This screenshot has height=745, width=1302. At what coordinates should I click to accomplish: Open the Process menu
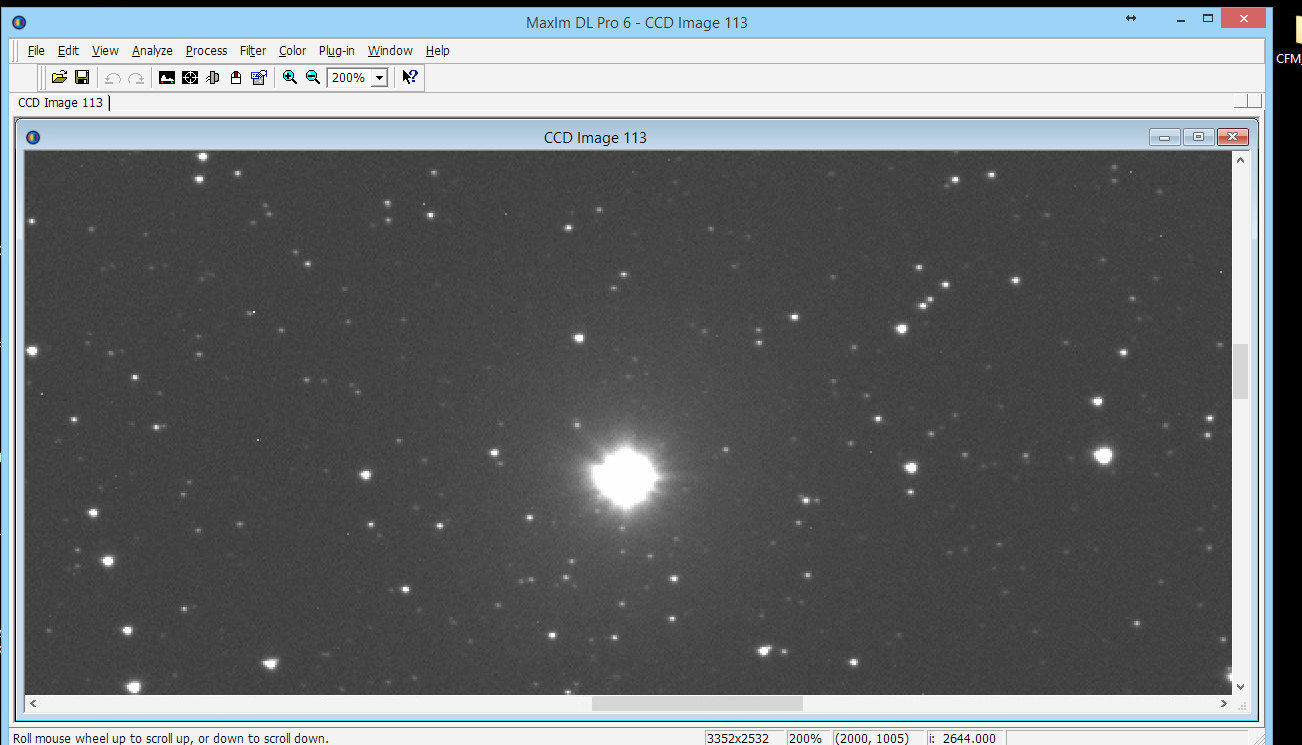206,51
